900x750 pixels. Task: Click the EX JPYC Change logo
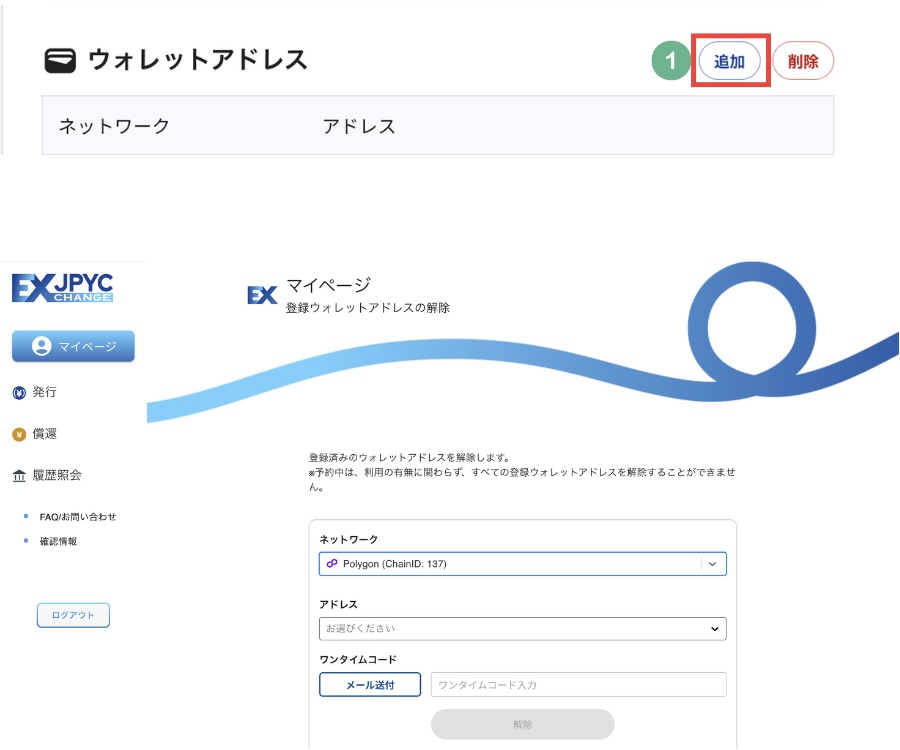[x=63, y=287]
